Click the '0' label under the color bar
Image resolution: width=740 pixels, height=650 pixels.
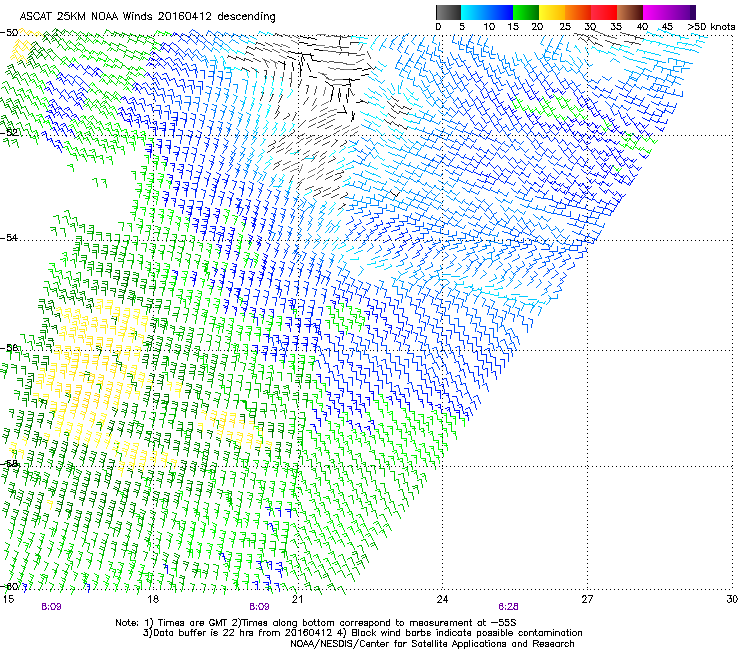438,26
